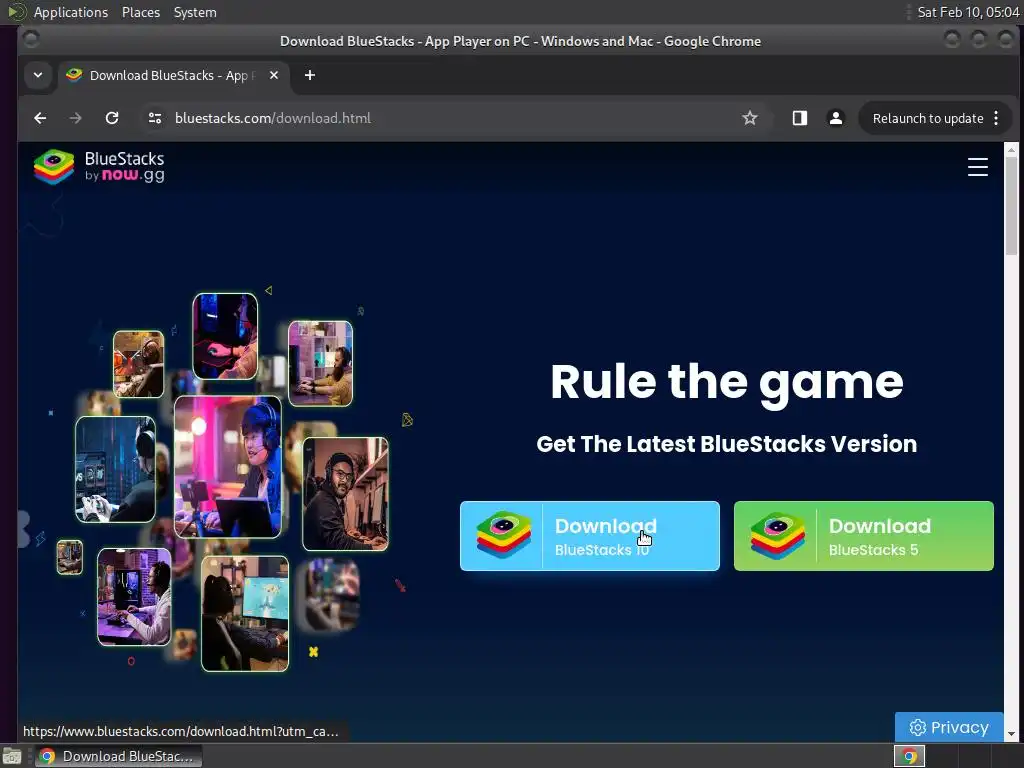
Task: Open a new tab
Action: (310, 75)
